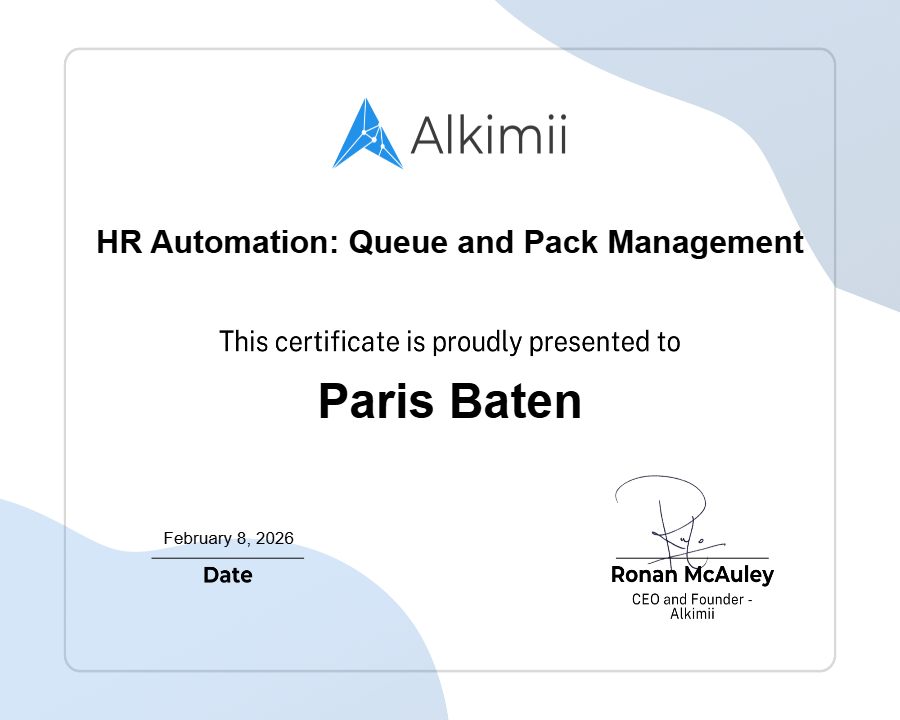Select the name Ronan McAuley below the signature

[x=692, y=575]
